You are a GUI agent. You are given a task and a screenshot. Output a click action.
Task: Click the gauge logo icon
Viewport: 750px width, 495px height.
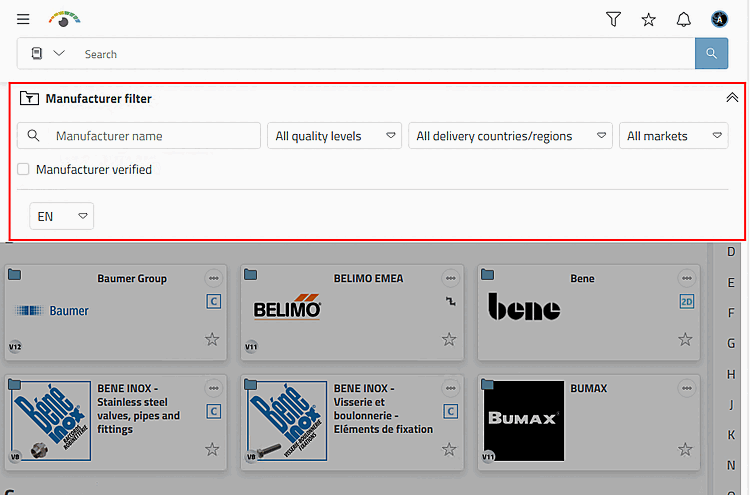pos(64,19)
